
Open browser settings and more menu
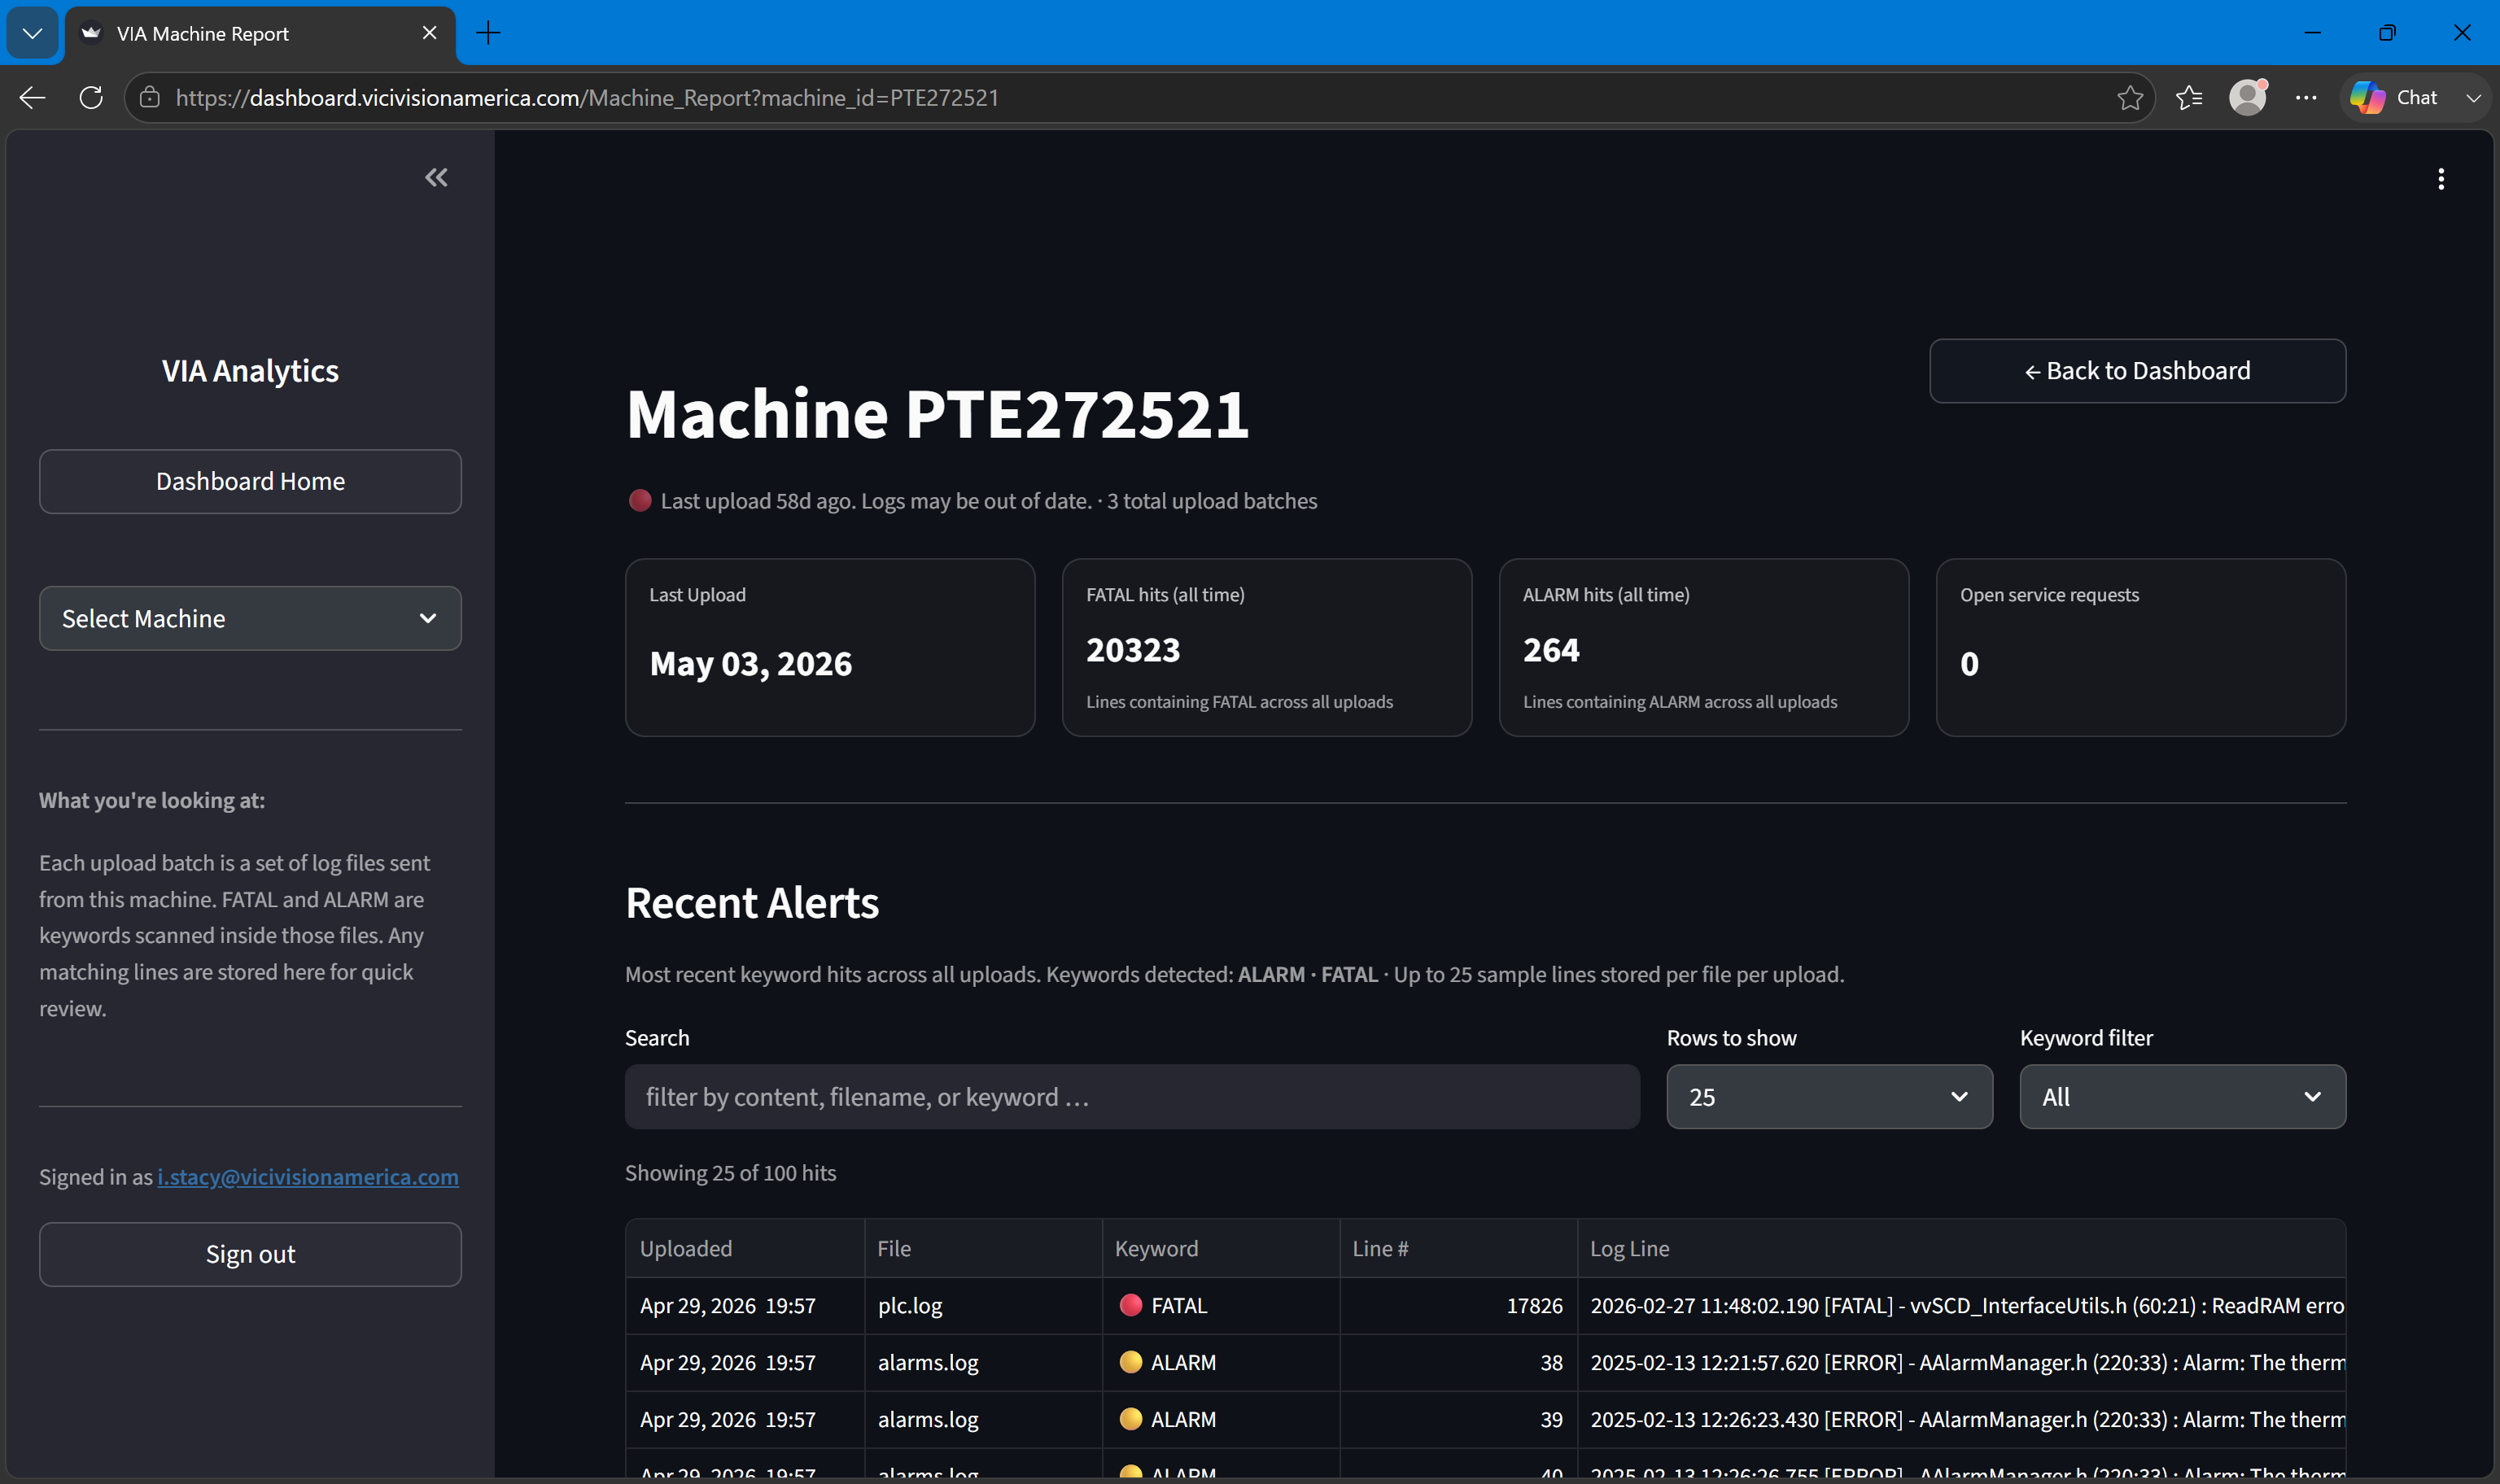(2306, 97)
